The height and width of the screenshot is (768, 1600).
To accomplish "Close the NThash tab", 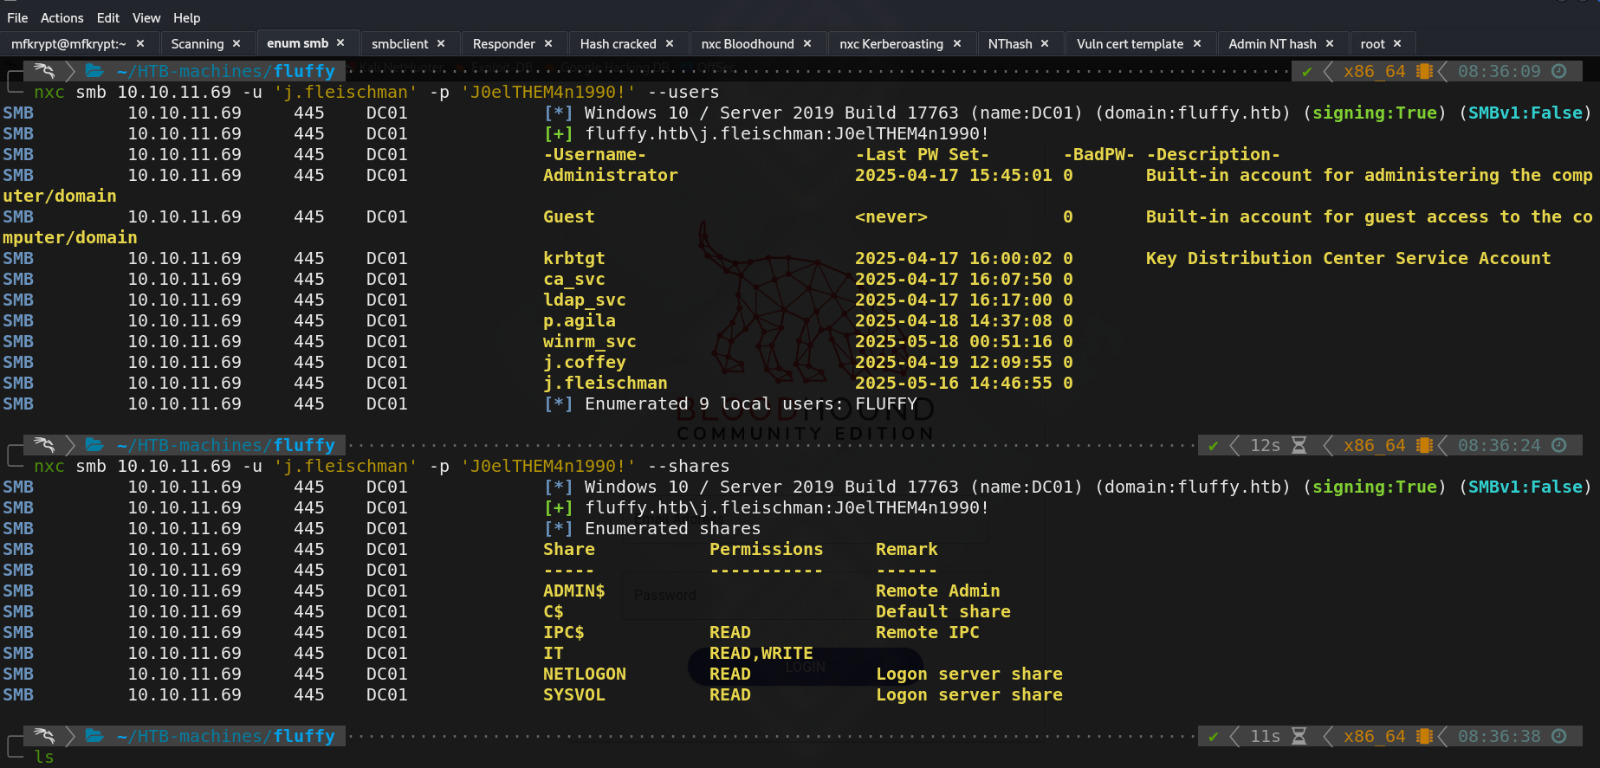I will pos(1045,44).
